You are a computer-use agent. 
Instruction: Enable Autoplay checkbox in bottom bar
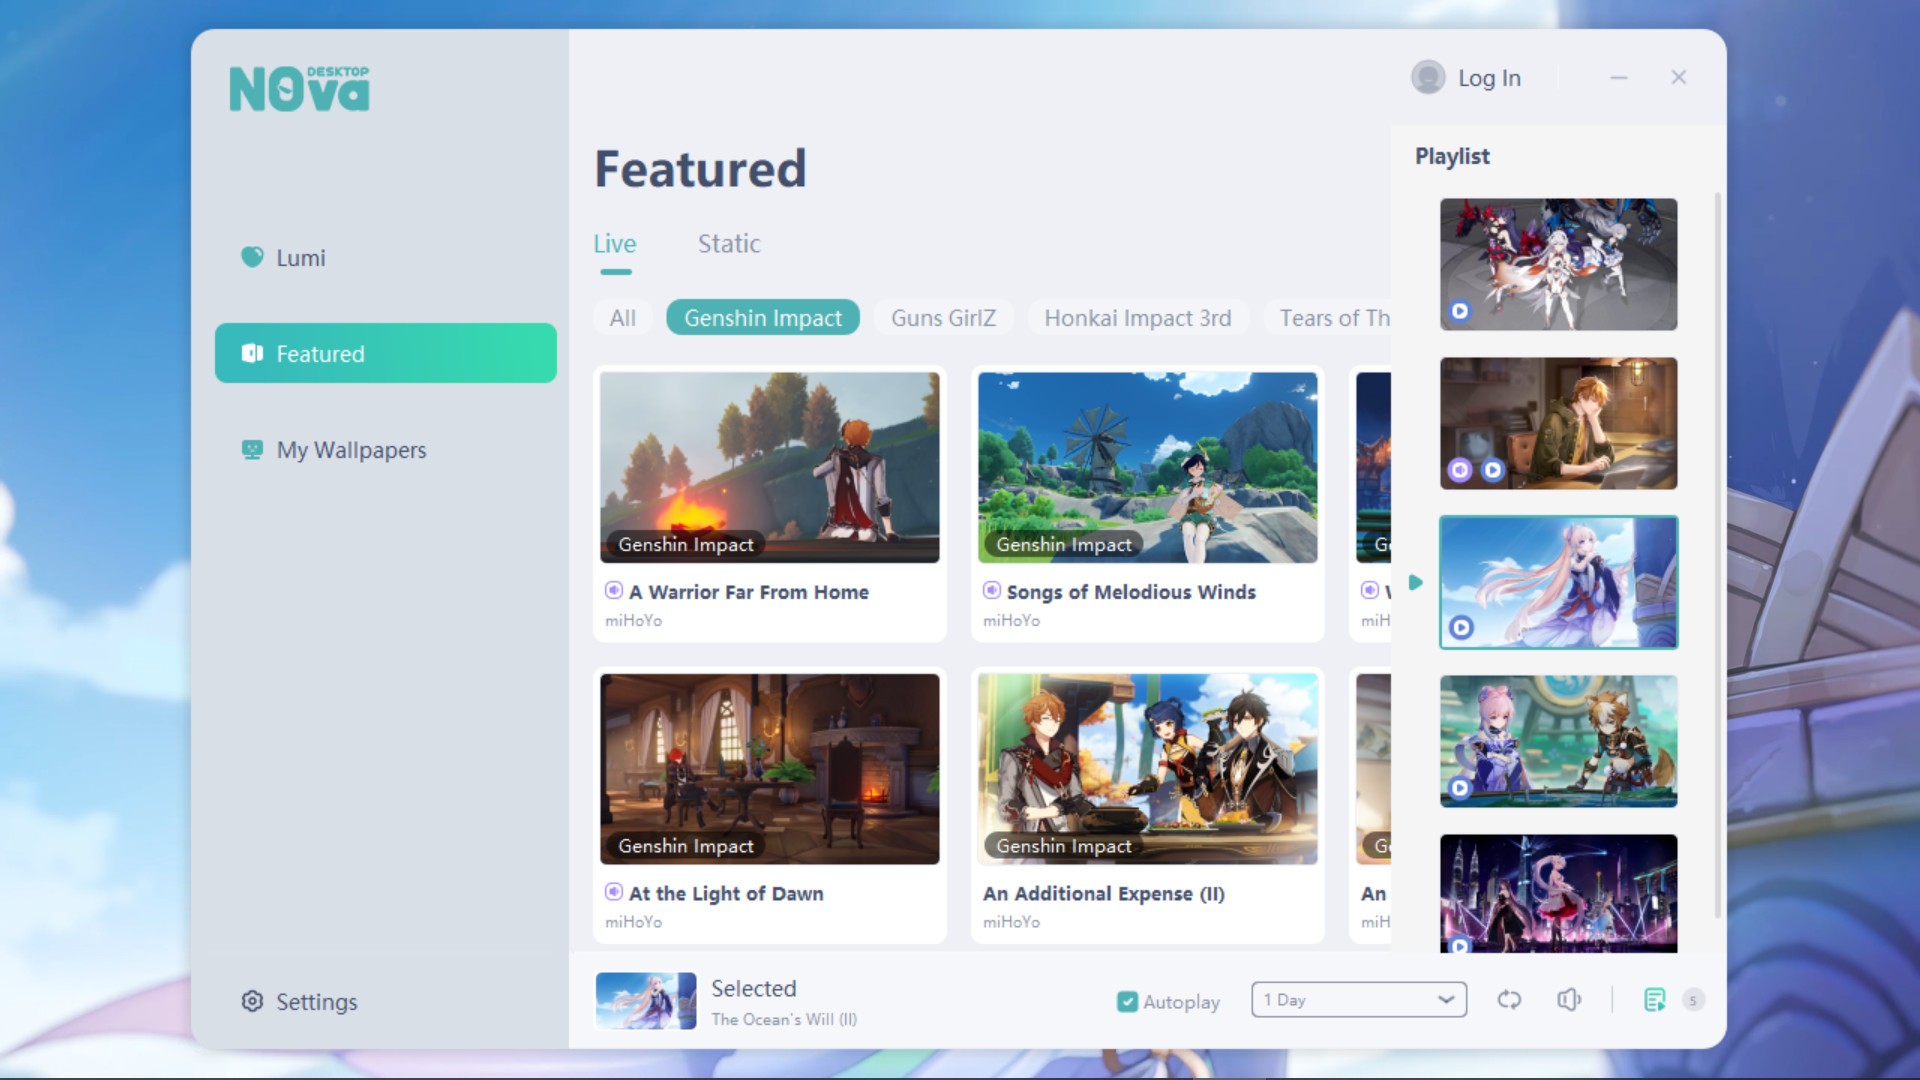click(1127, 1000)
